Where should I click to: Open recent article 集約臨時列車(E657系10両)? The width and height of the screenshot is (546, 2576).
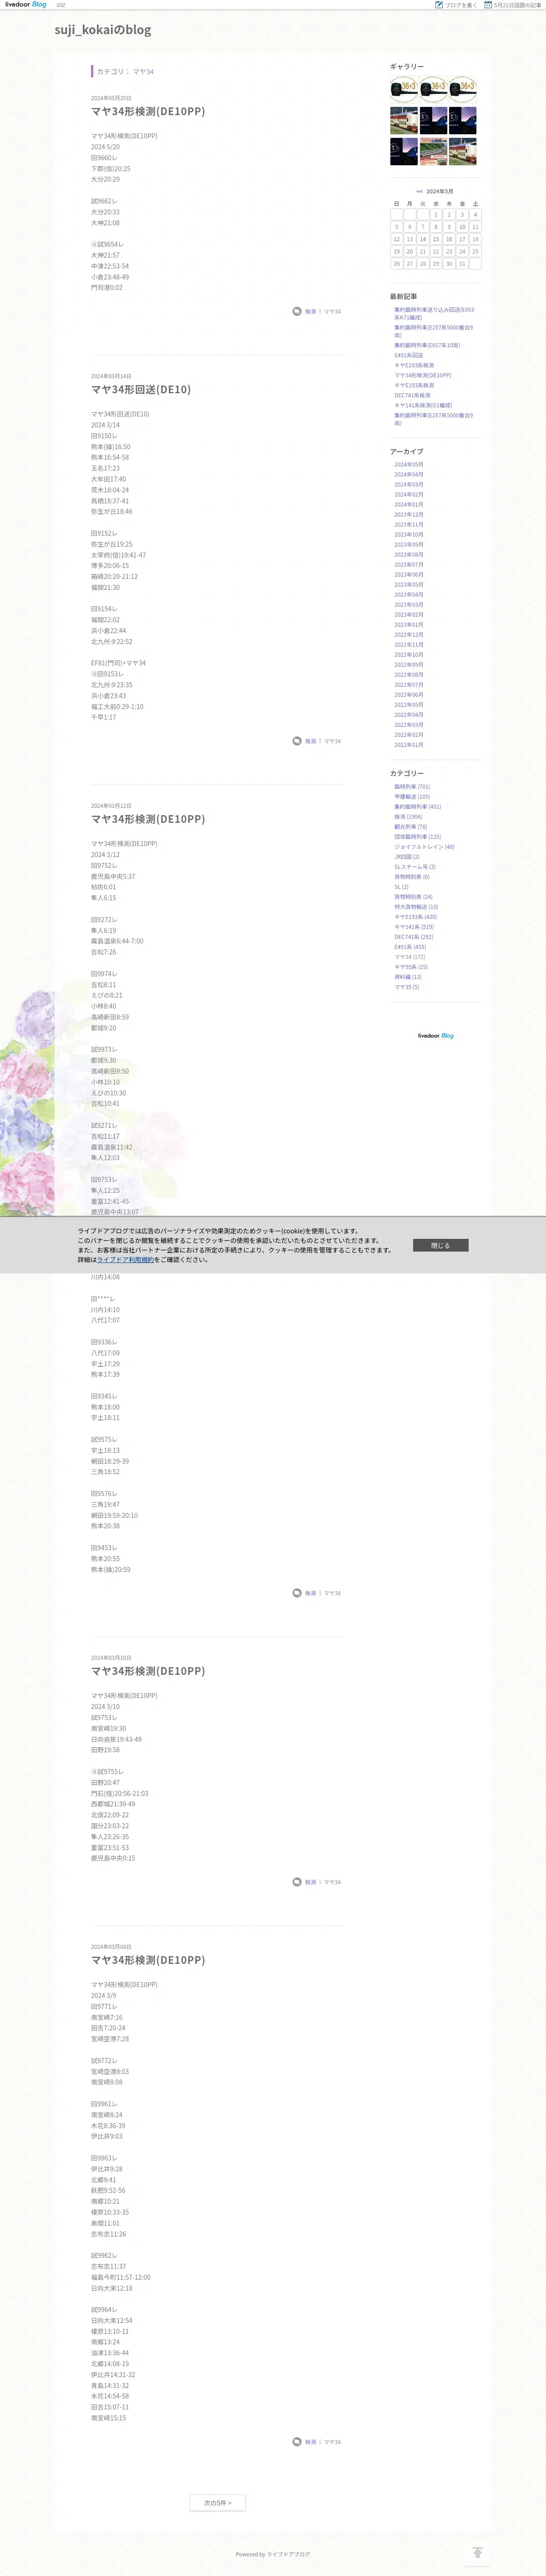click(x=427, y=345)
